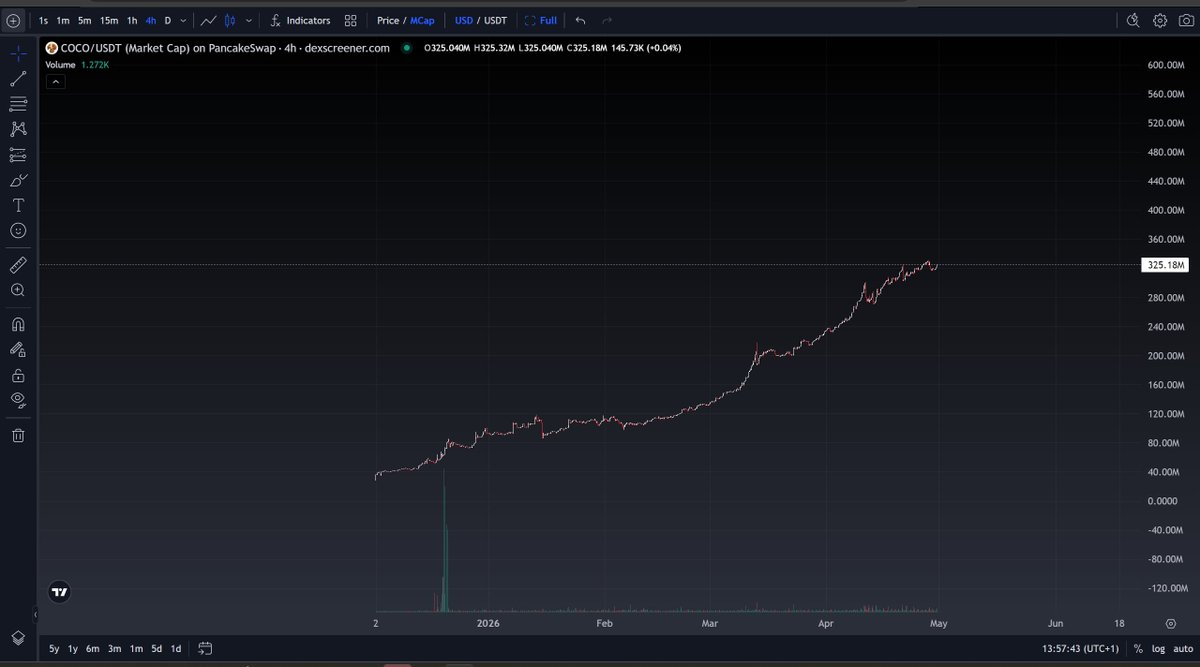This screenshot has height=667, width=1200.
Task: Click the Volume indicator label
Action: click(x=62, y=64)
